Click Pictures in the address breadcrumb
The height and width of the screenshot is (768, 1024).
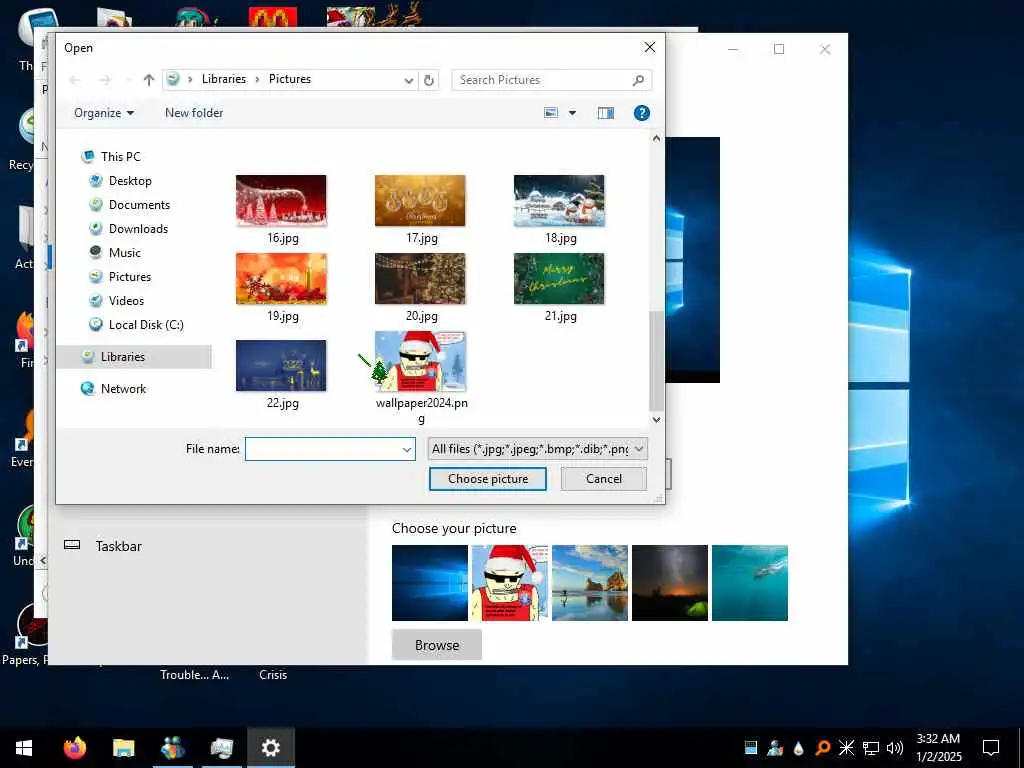290,79
